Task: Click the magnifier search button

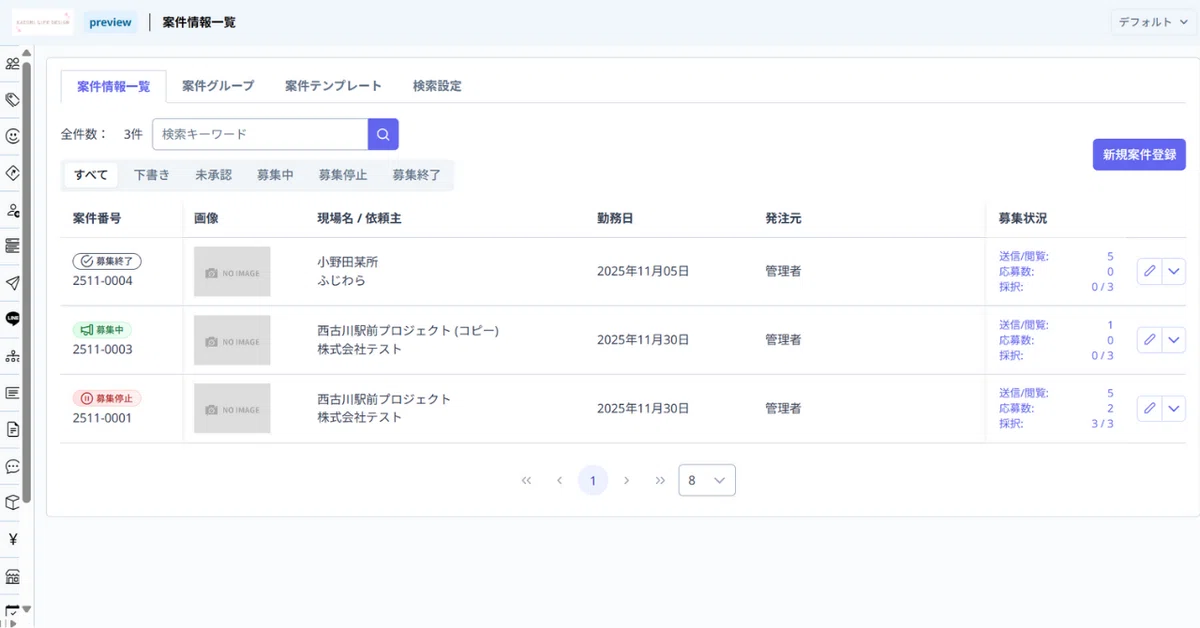Action: coord(383,134)
